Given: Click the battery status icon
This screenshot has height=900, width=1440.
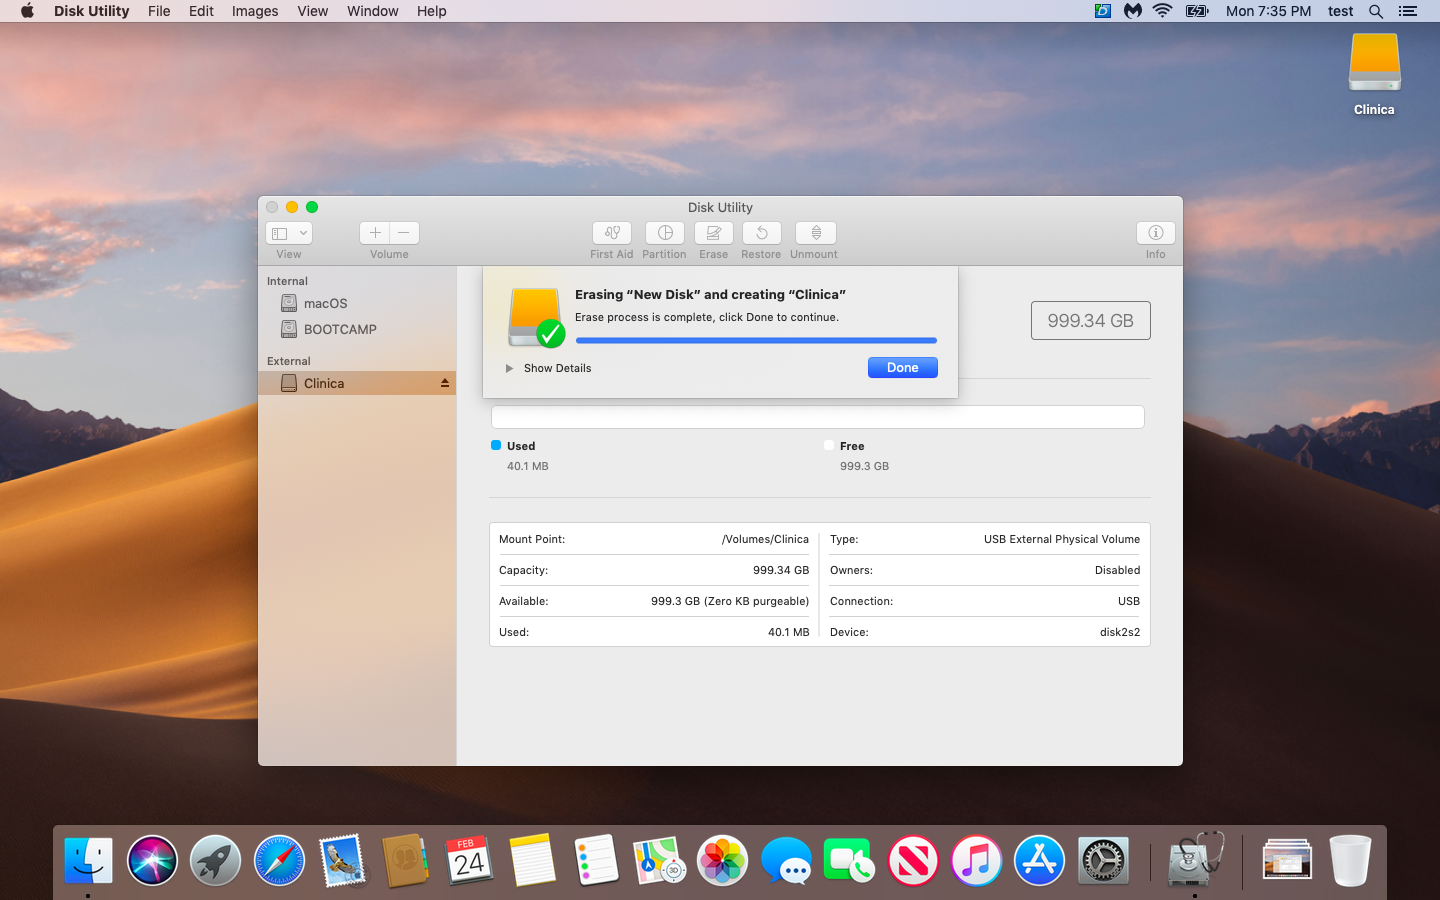Looking at the screenshot, I should [x=1197, y=11].
